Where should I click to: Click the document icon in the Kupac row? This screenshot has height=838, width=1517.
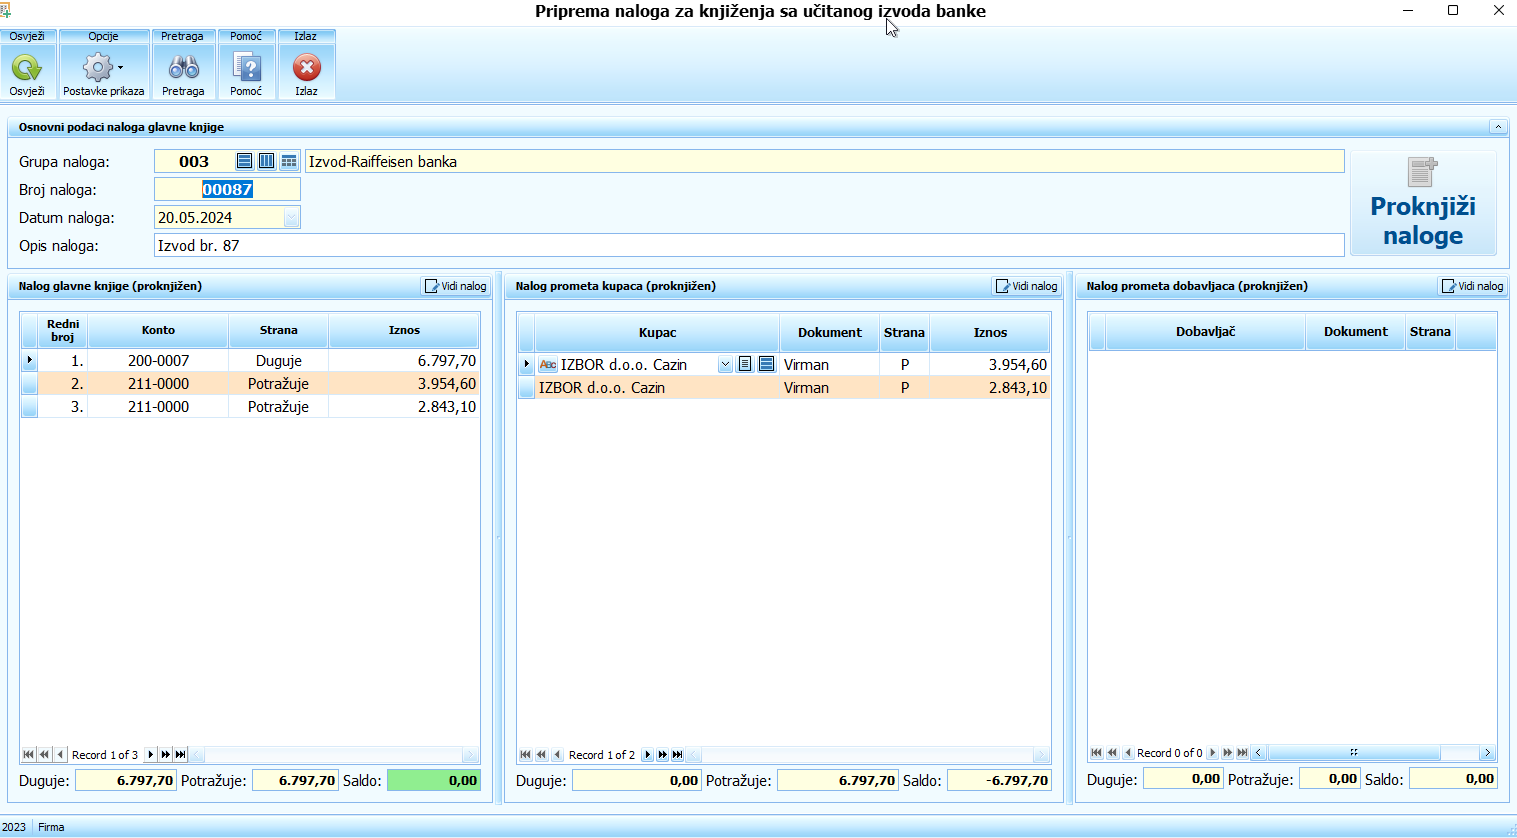click(745, 364)
